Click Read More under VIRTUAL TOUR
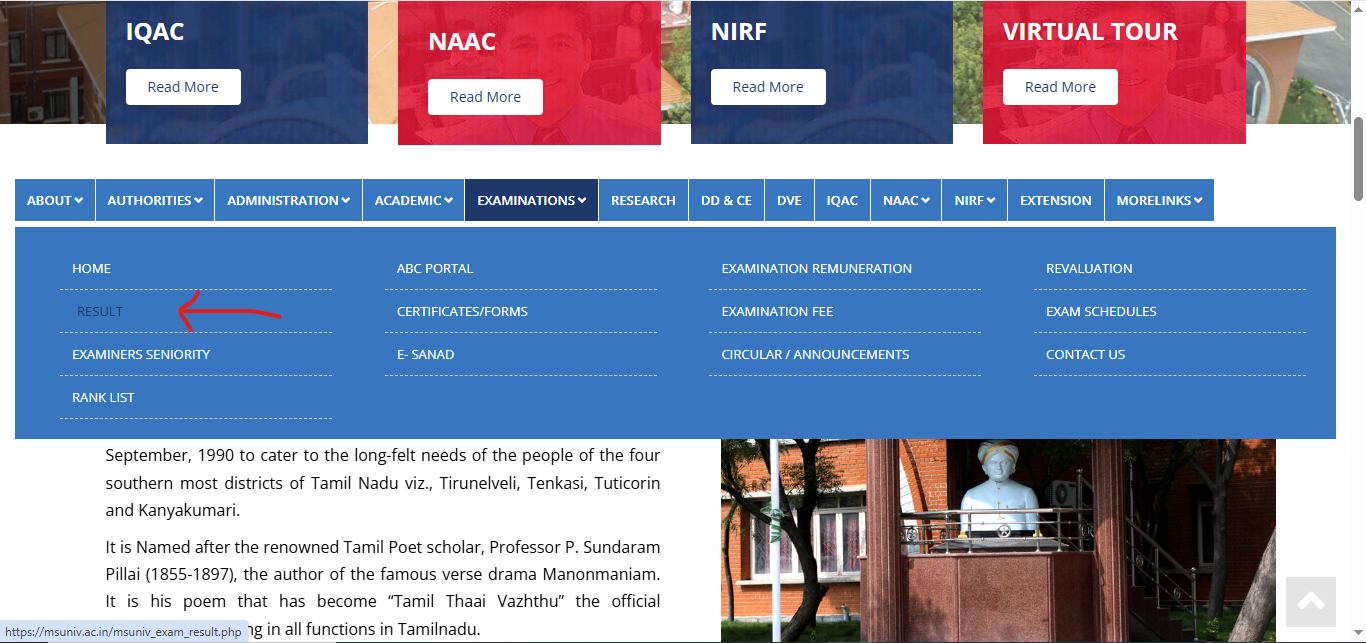 [1060, 87]
